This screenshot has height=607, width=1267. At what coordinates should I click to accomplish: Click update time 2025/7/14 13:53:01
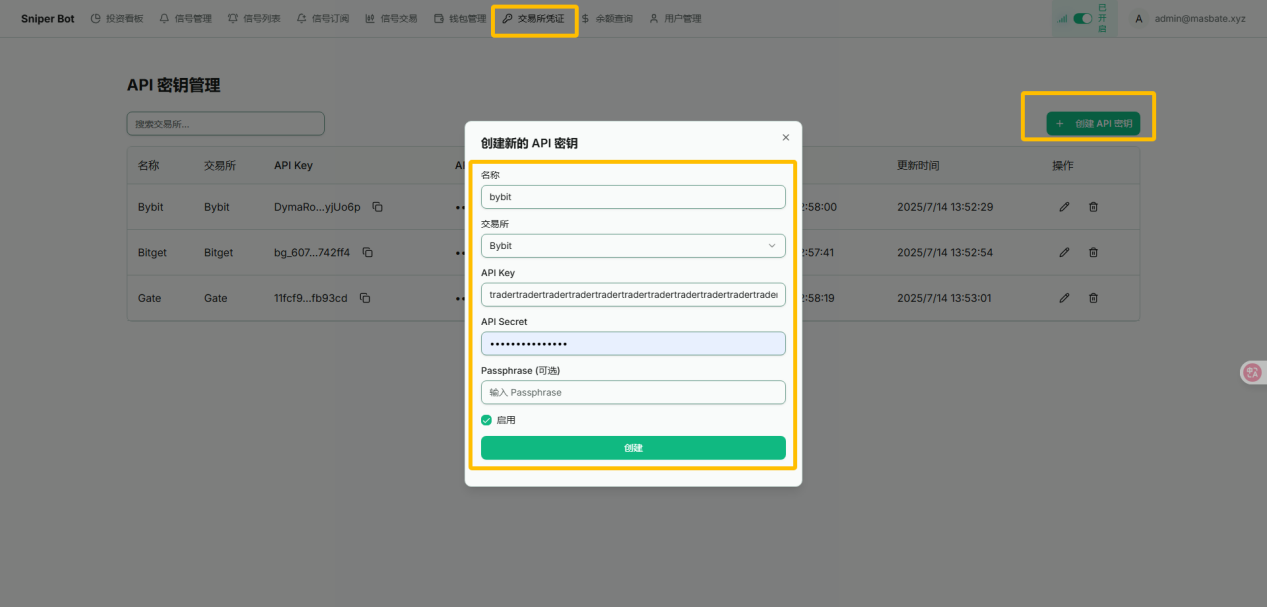(945, 298)
